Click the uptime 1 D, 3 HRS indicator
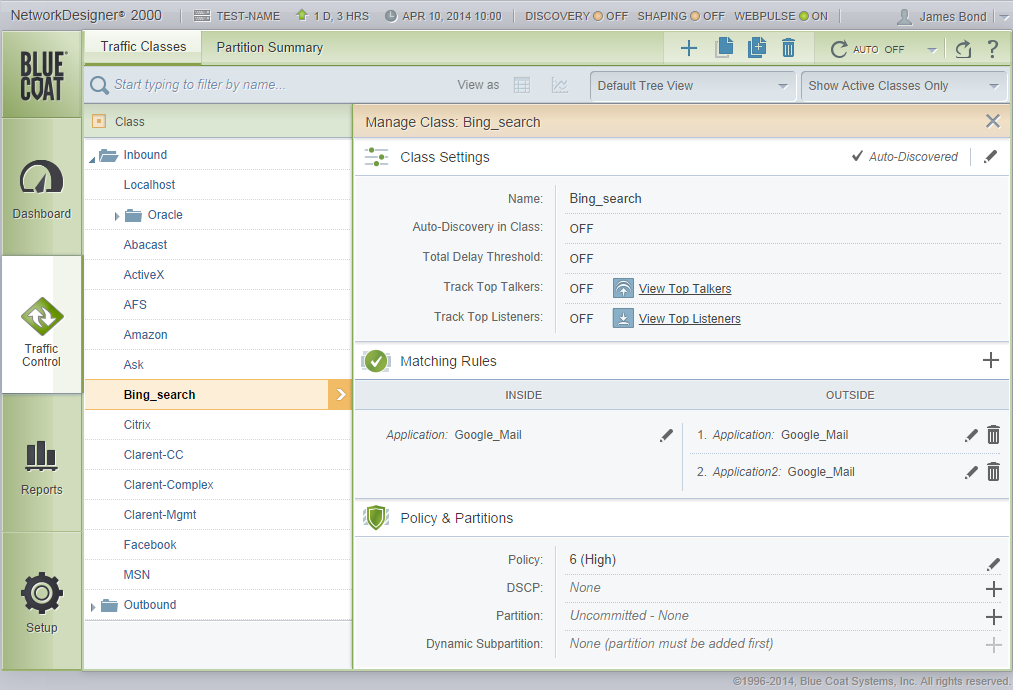The height and width of the screenshot is (690, 1013). pos(332,16)
